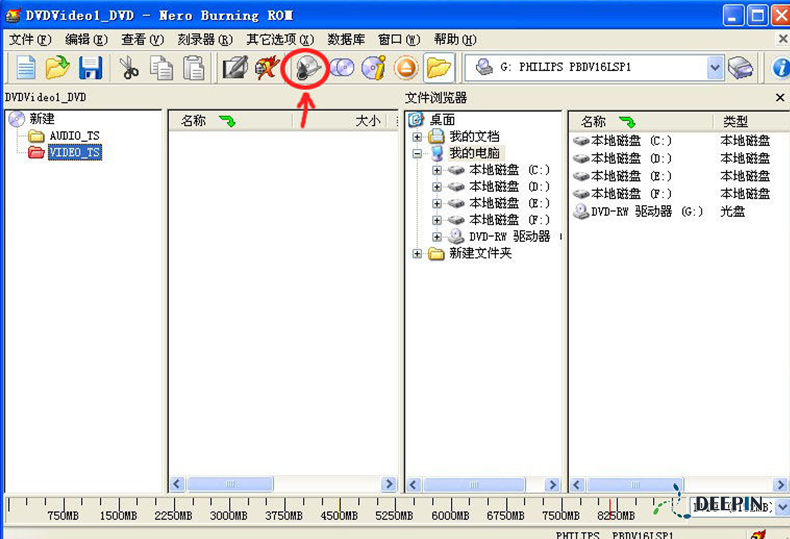Click the Cut scissors icon

129,68
